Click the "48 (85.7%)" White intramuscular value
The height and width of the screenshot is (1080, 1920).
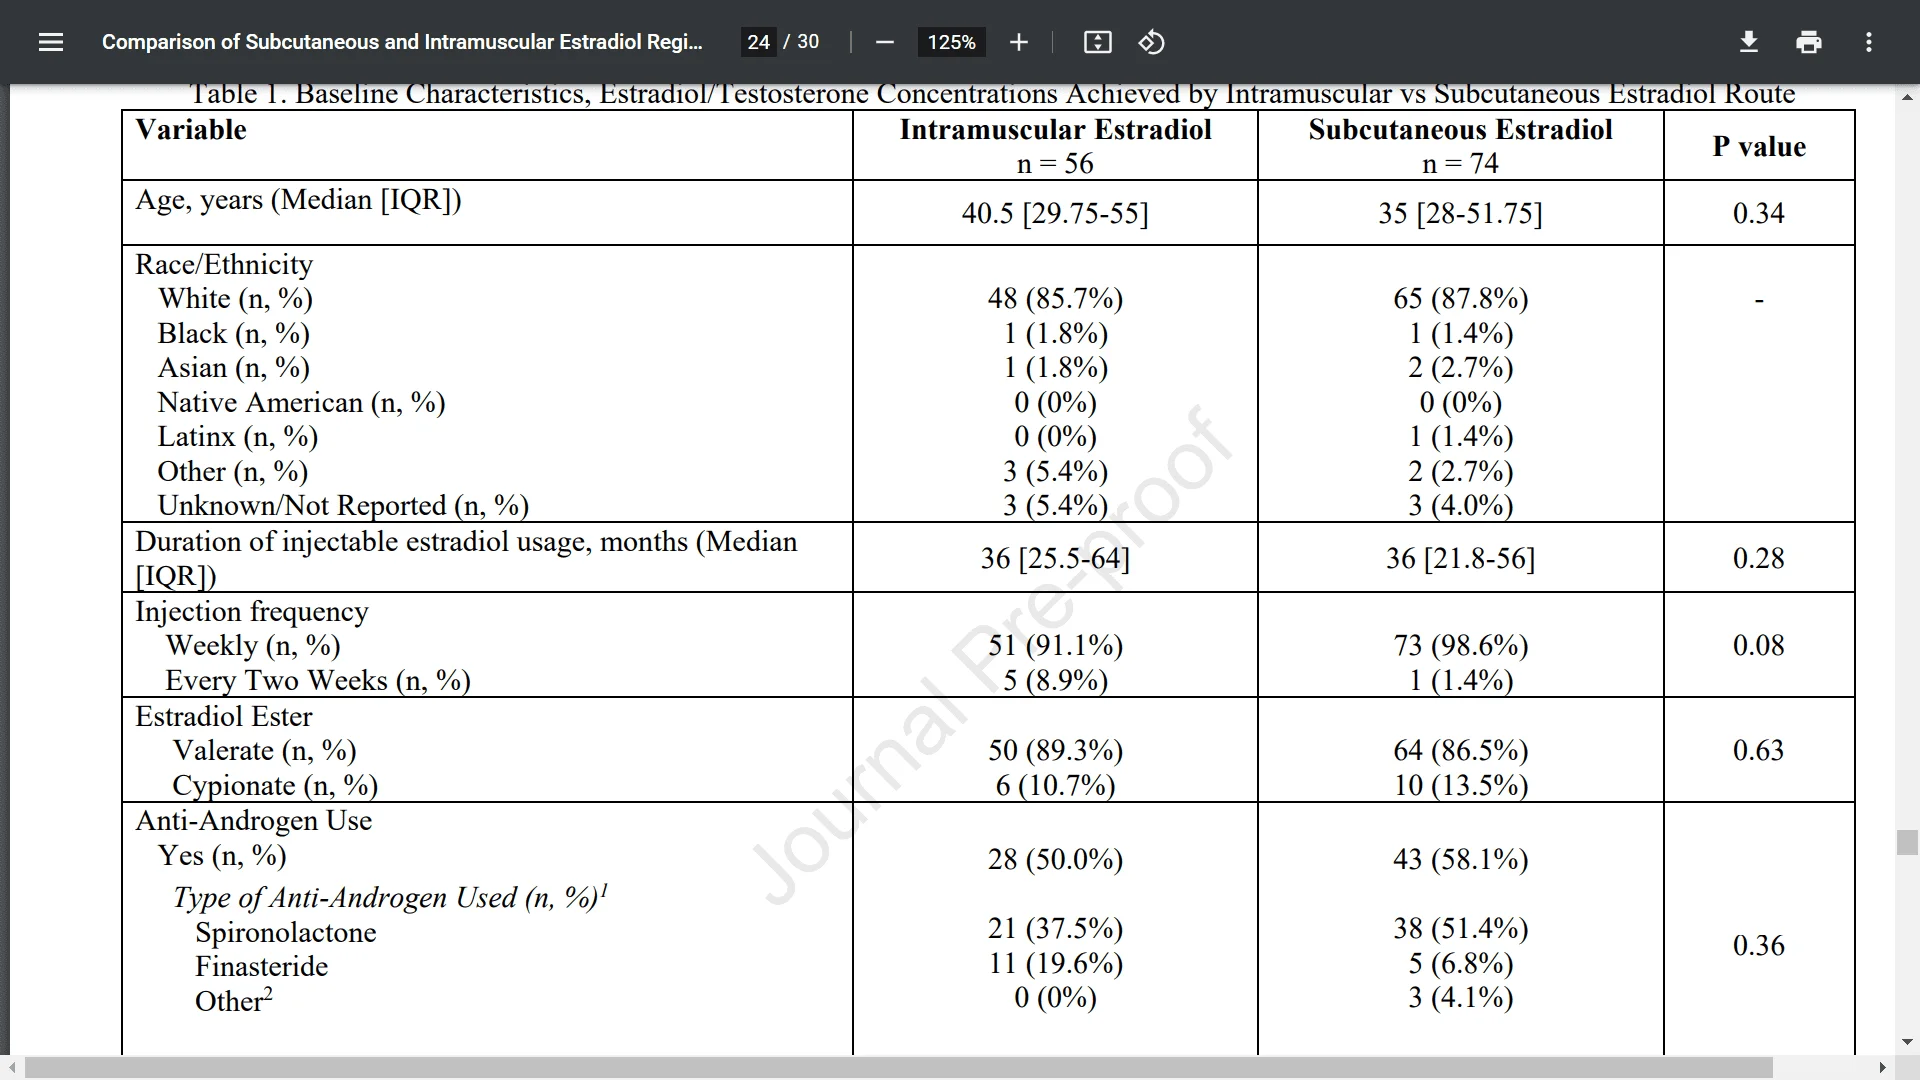point(1055,298)
